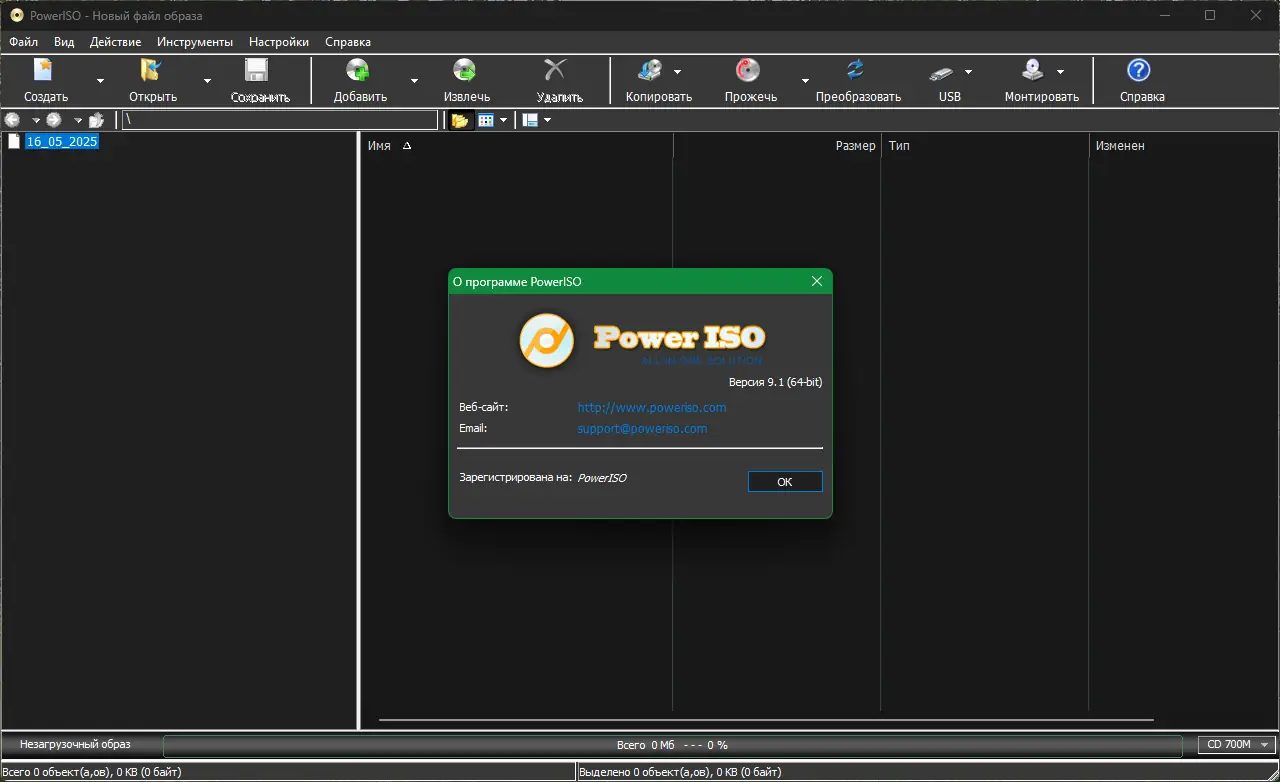Open the Настройки menu

click(279, 42)
